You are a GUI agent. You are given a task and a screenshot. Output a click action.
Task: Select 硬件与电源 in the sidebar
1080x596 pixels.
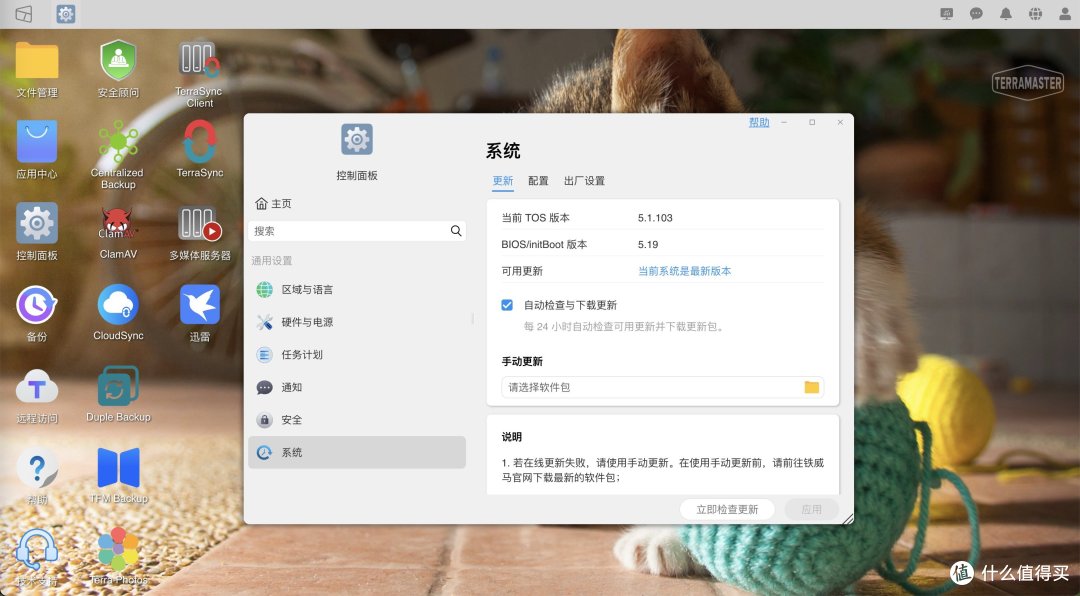[357, 322]
